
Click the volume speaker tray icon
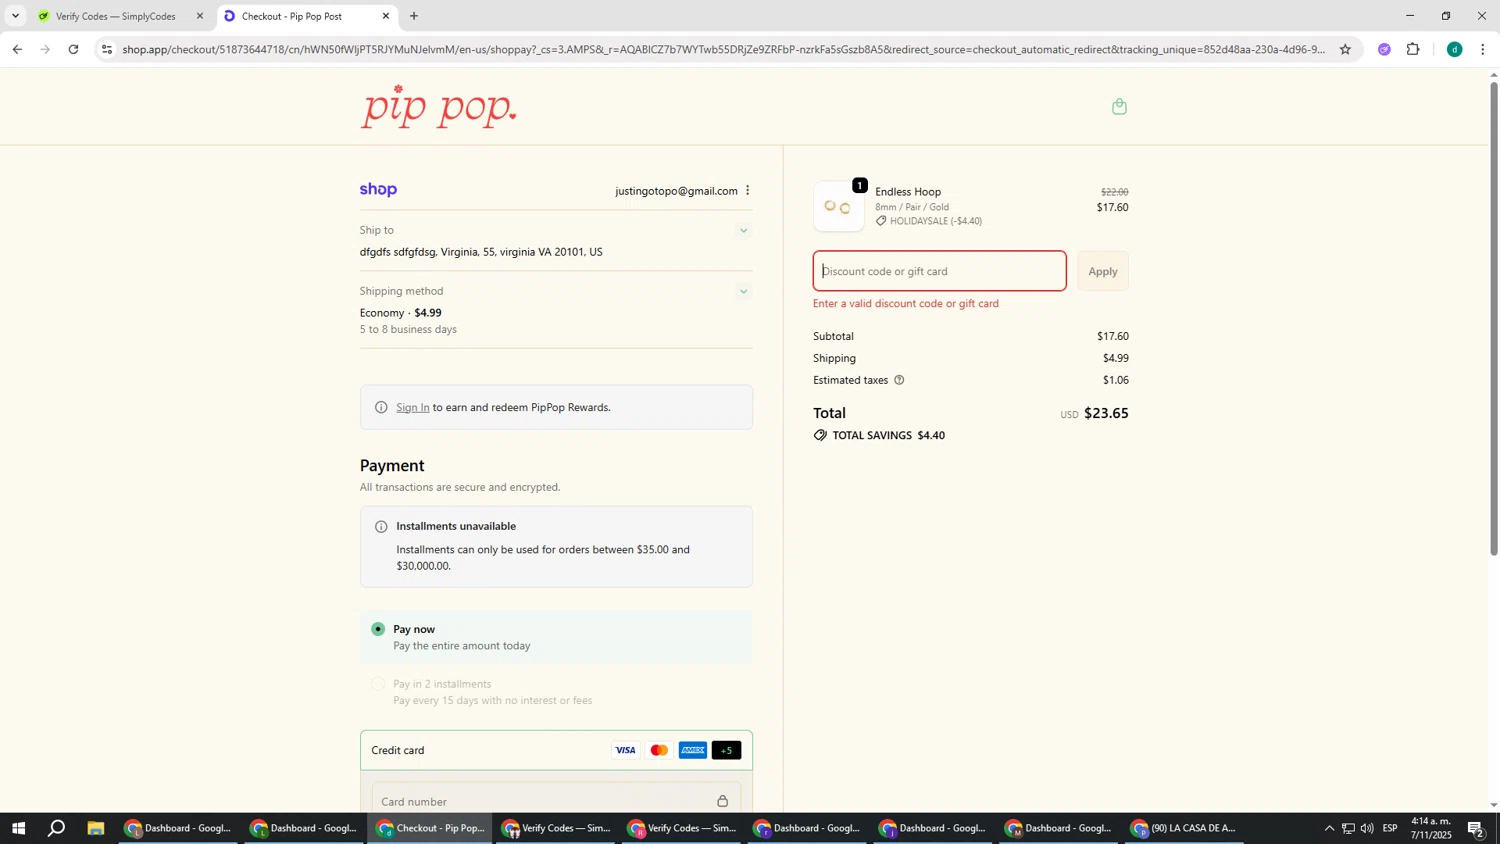point(1367,828)
